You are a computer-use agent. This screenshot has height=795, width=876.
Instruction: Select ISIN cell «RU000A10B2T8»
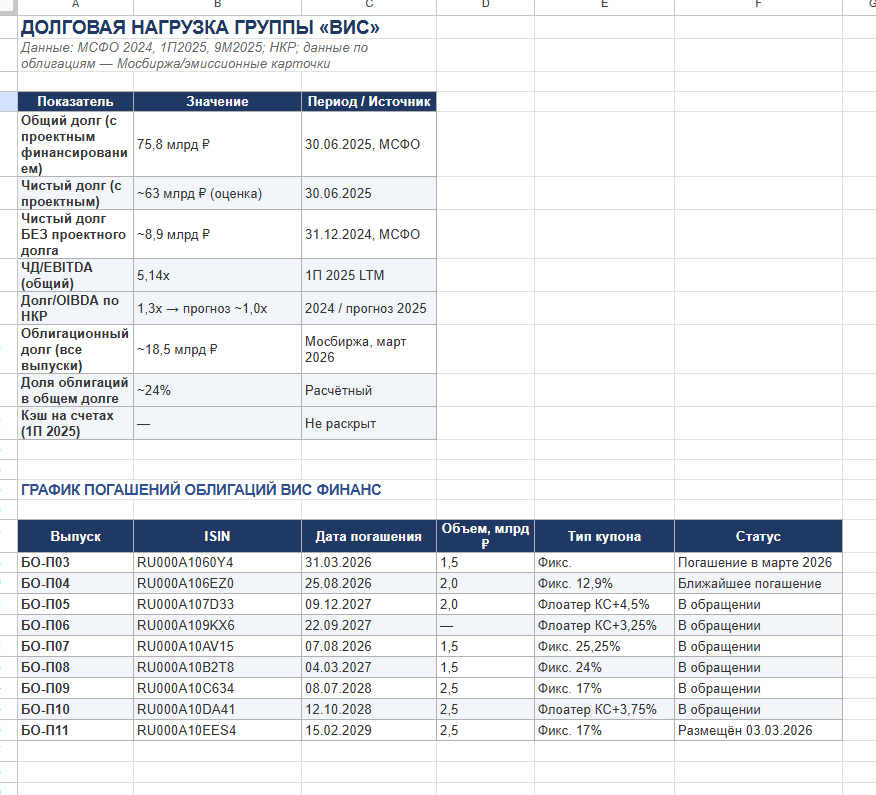click(x=217, y=667)
